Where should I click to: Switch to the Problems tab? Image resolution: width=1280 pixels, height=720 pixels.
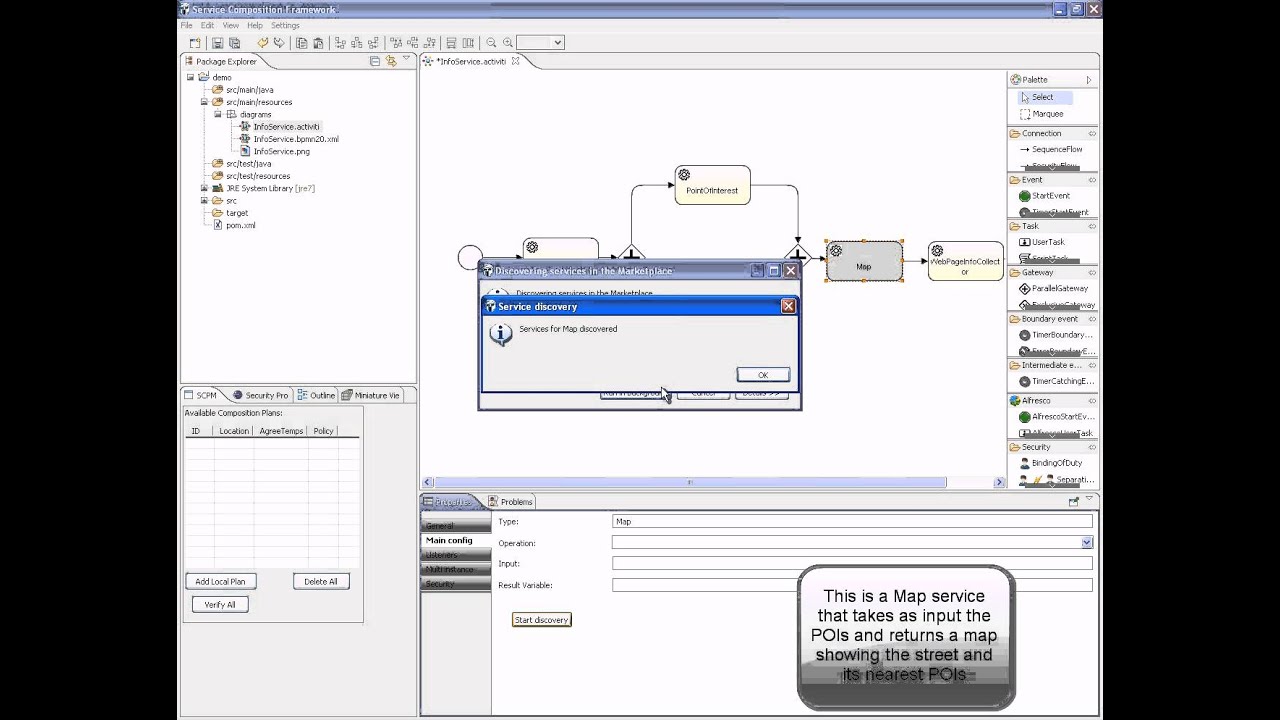coord(511,502)
